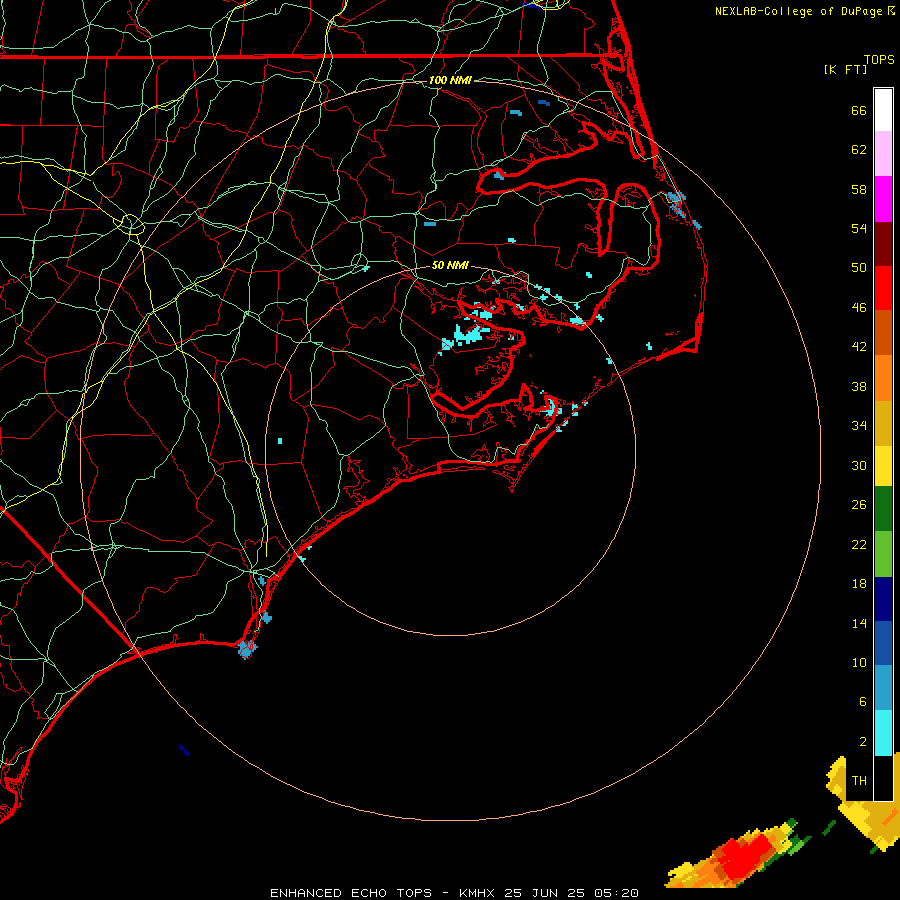
Task: Click "ENHANCED ECHO TOPS" in the caption
Action: click(351, 893)
